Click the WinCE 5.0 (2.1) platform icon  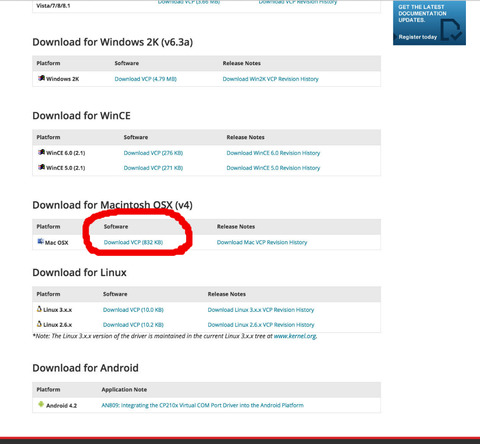click(x=41, y=167)
